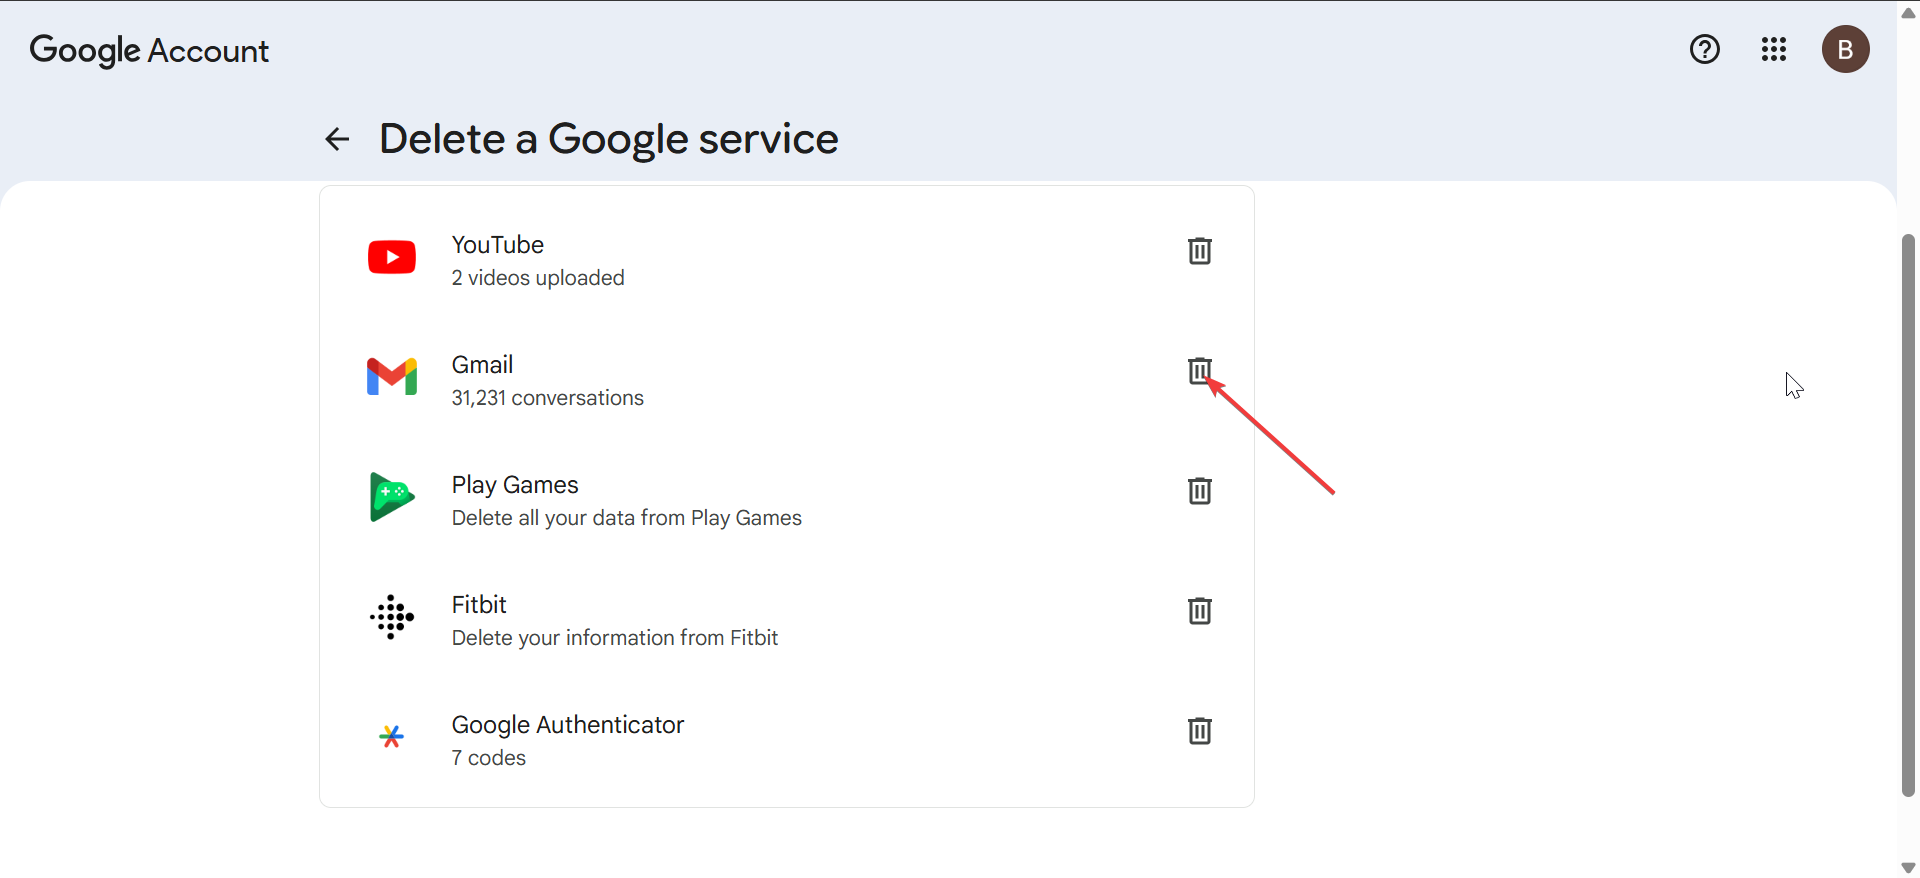Select the Gmail service name
Screen dimensions: 1920x878
(x=482, y=365)
